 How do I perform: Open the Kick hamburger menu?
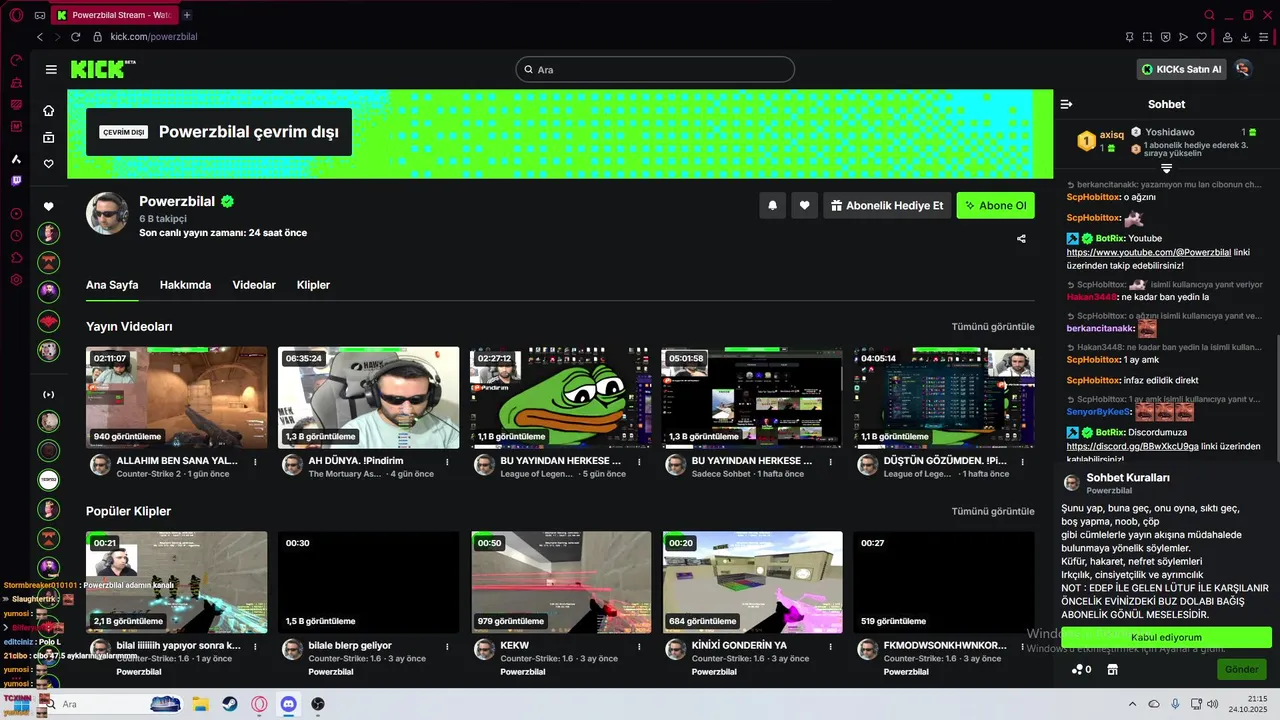coord(51,70)
